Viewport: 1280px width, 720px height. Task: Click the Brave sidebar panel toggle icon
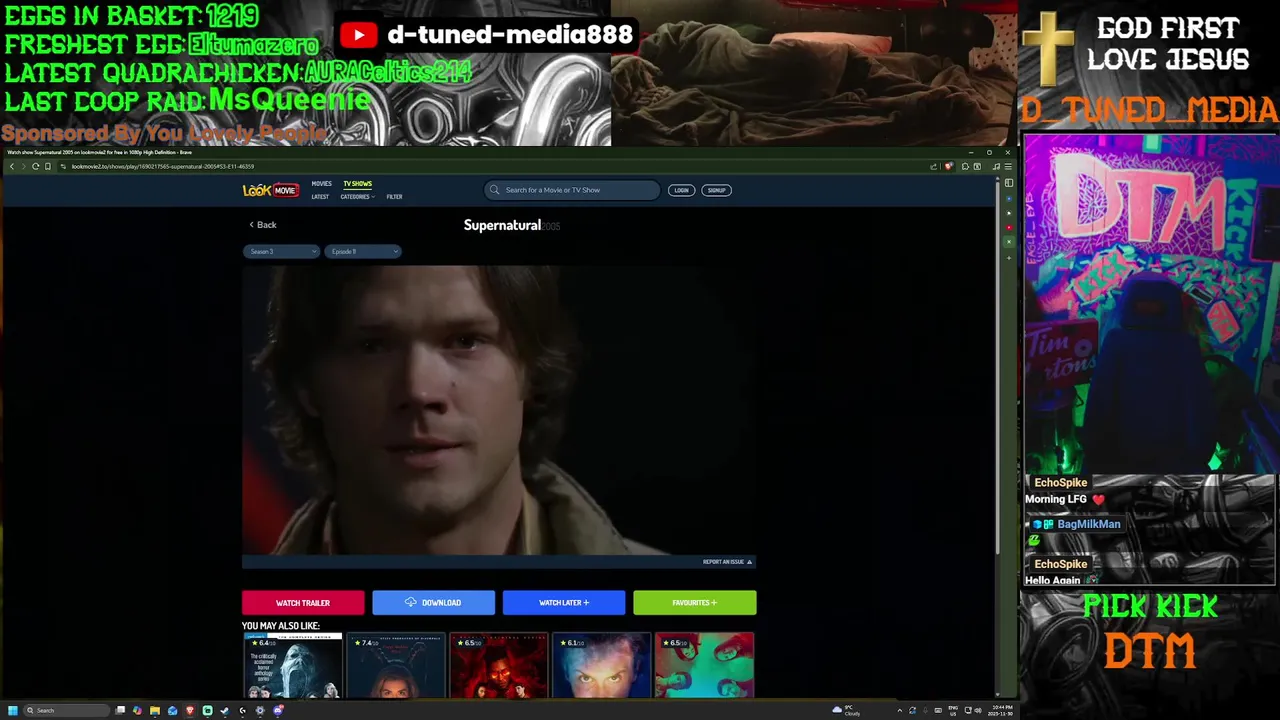click(x=1009, y=183)
